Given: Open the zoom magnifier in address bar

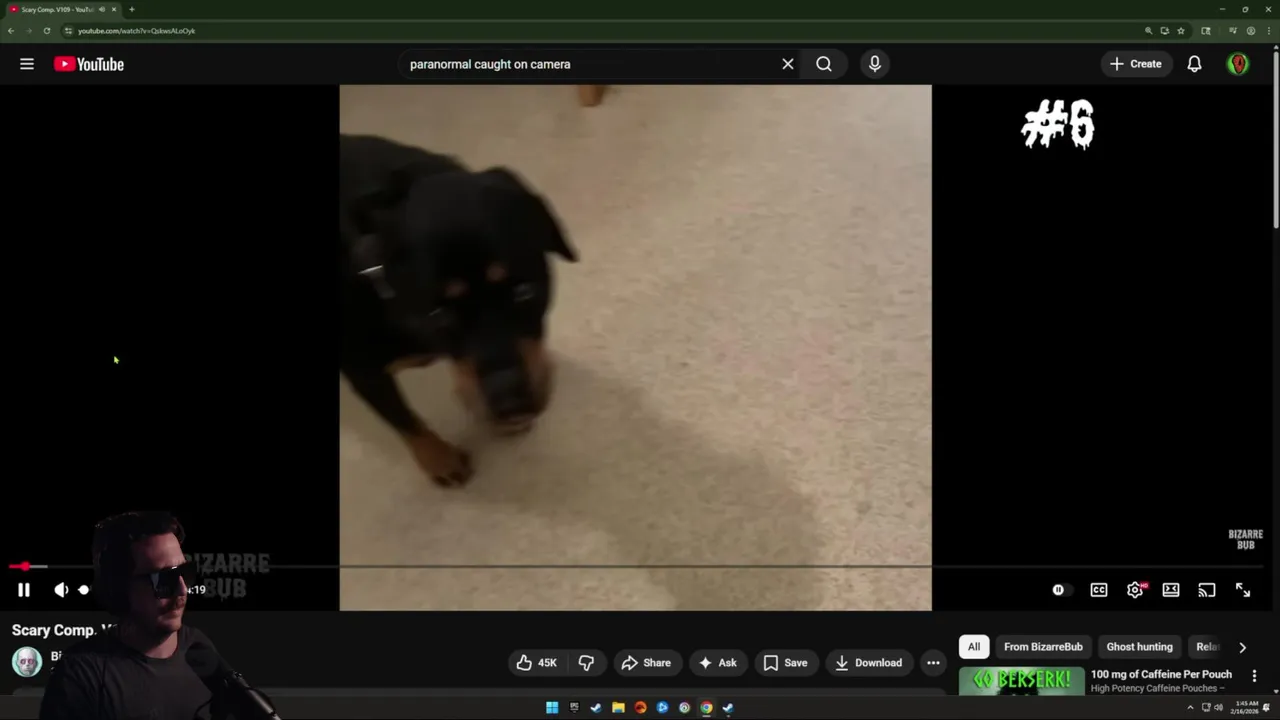Looking at the screenshot, I should pos(1148,31).
